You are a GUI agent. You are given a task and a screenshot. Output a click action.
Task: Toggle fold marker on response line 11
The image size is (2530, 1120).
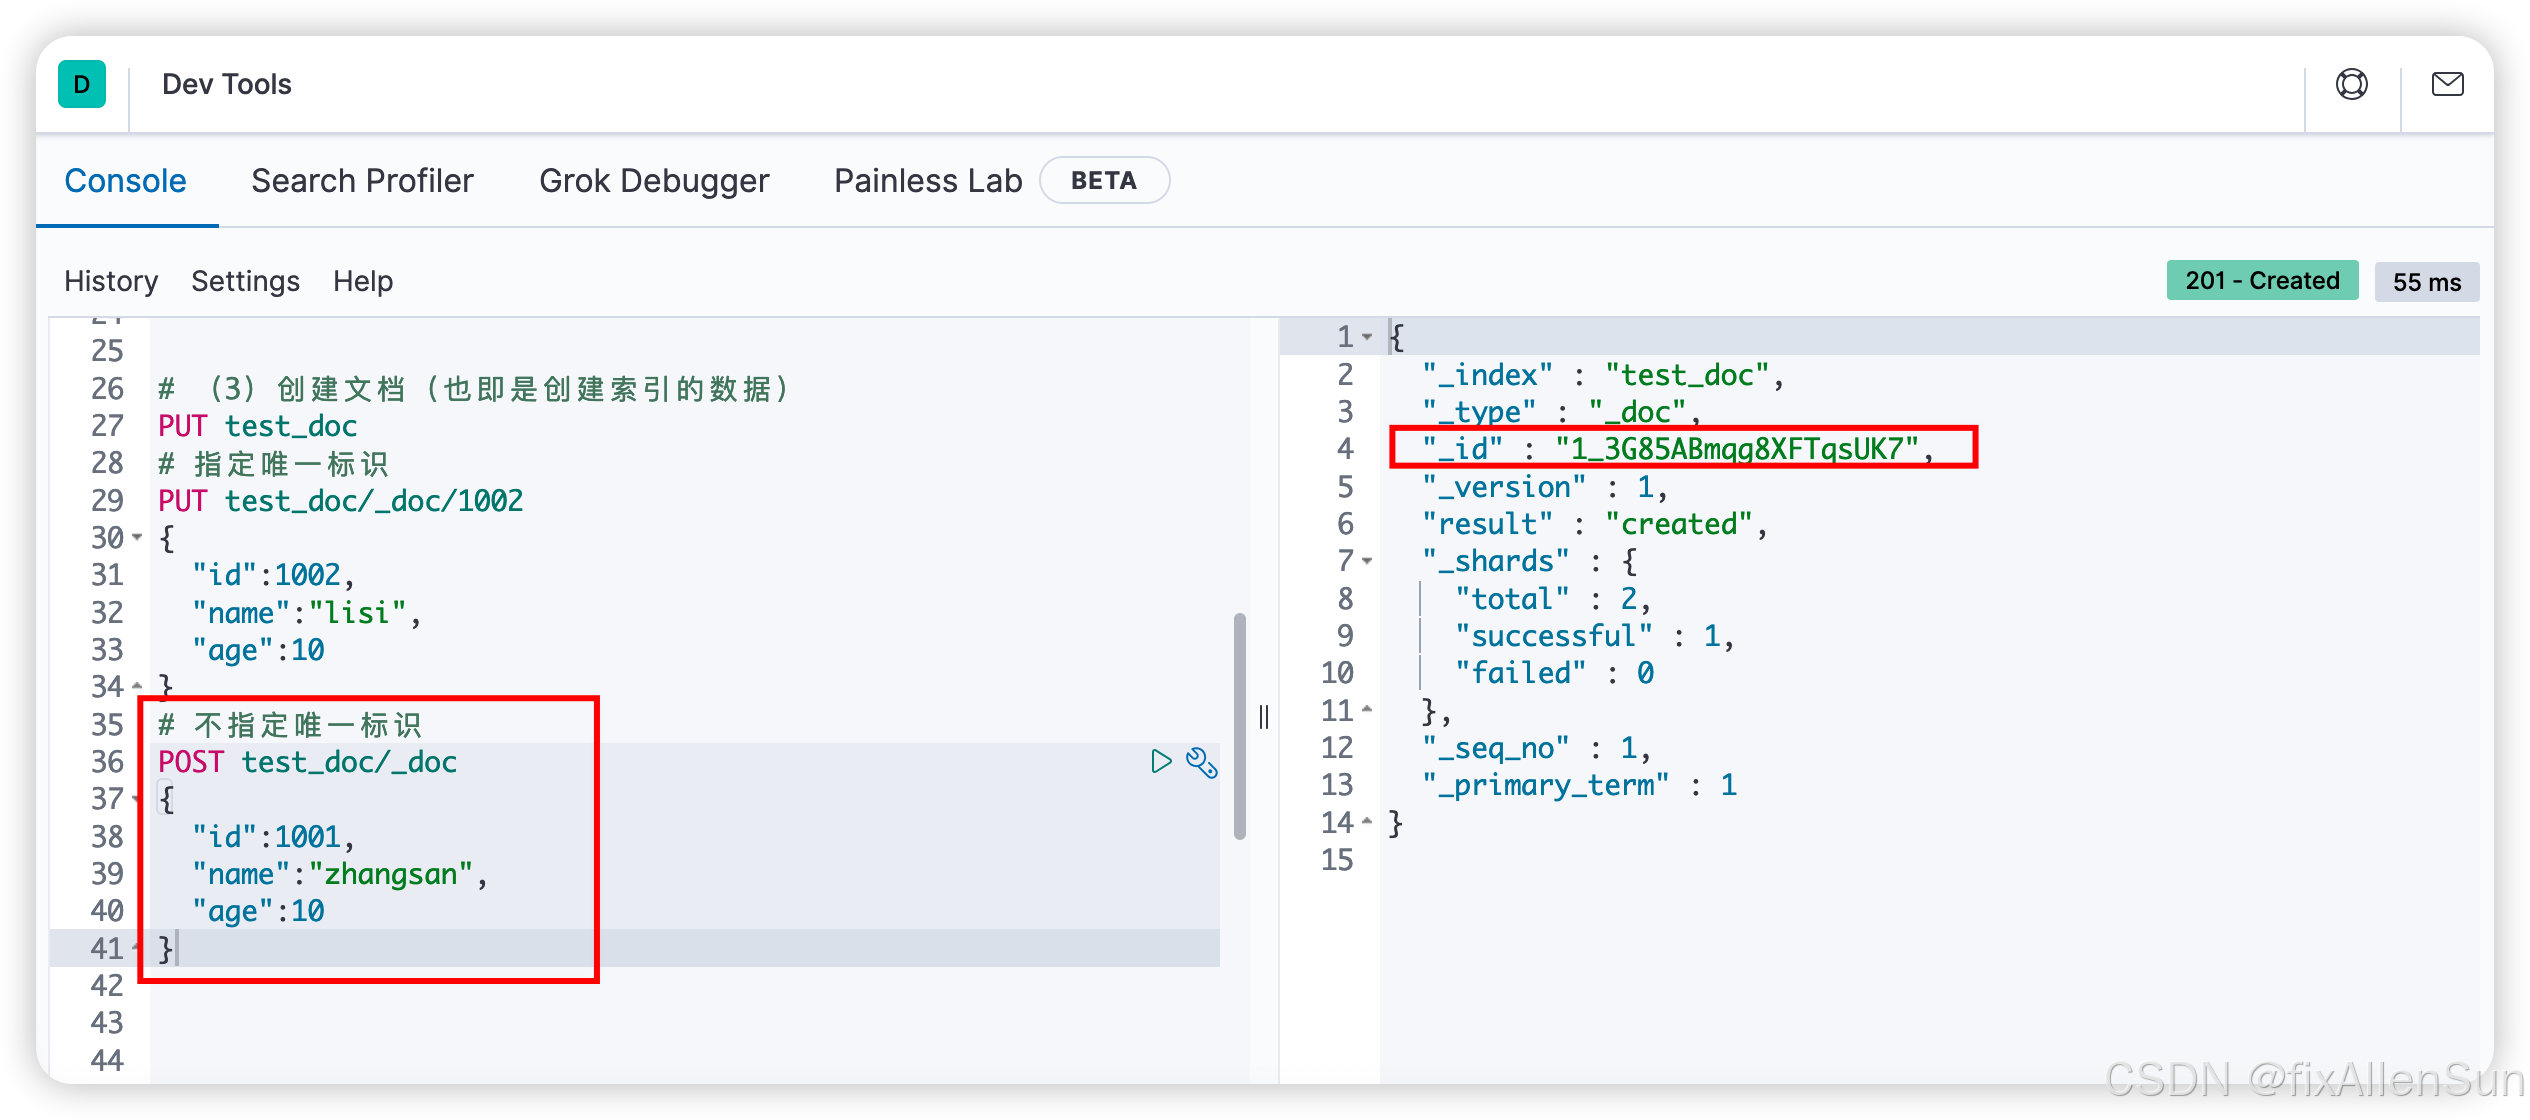click(1367, 710)
